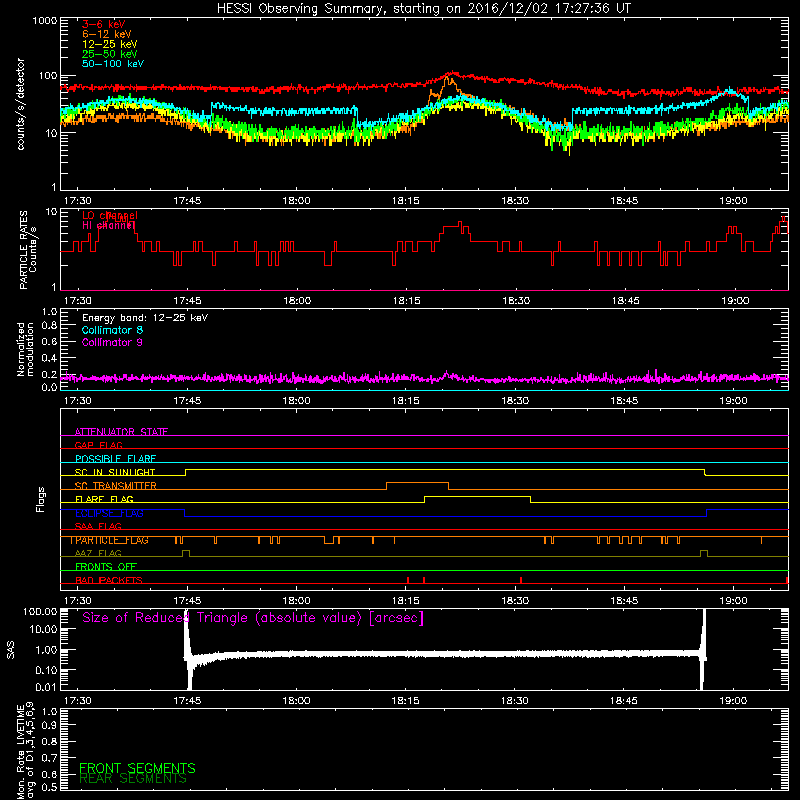Click the raised segment of SC TRANSMITTER line
The width and height of the screenshot is (800, 800).
(417, 483)
